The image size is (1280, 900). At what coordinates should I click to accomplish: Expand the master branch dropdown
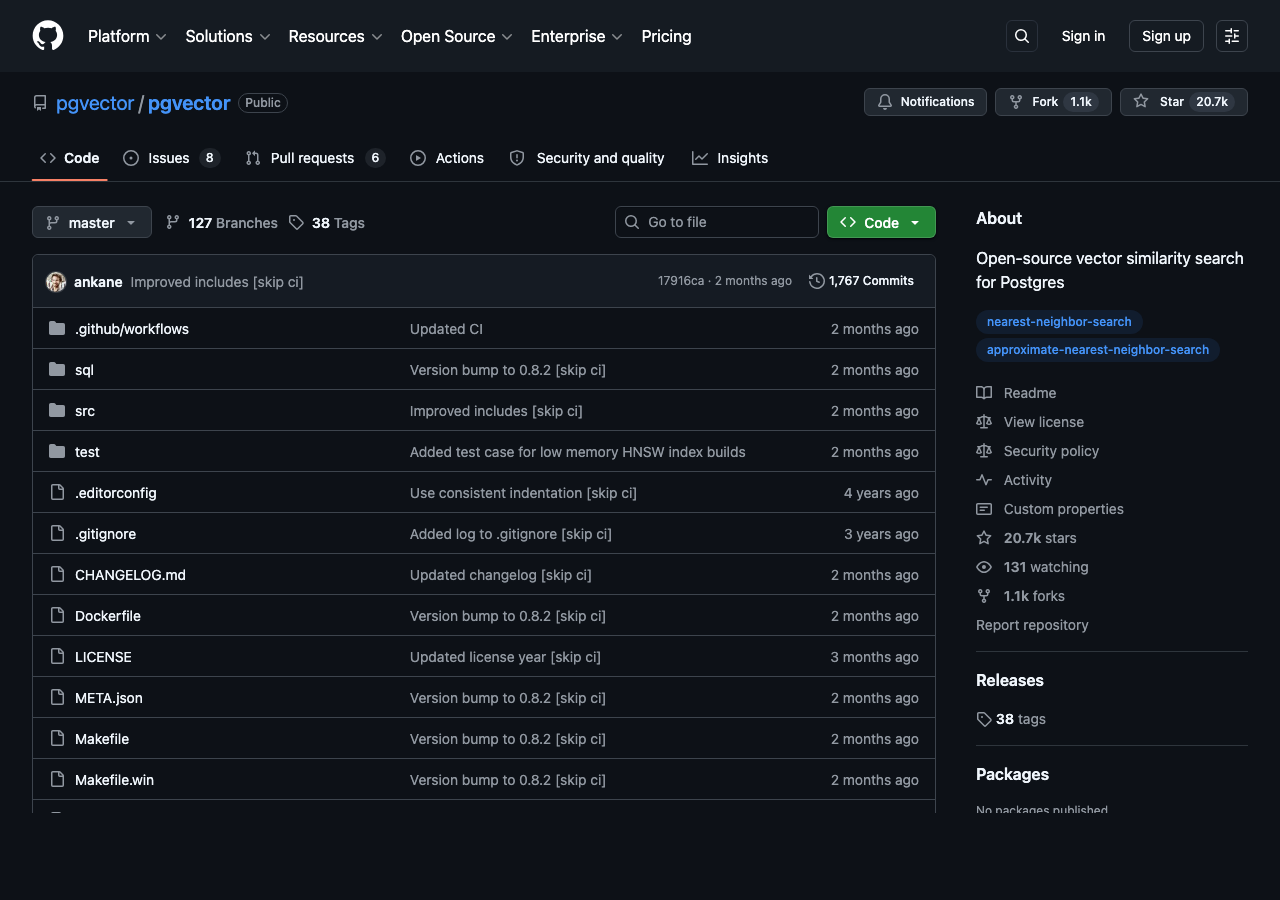(91, 222)
